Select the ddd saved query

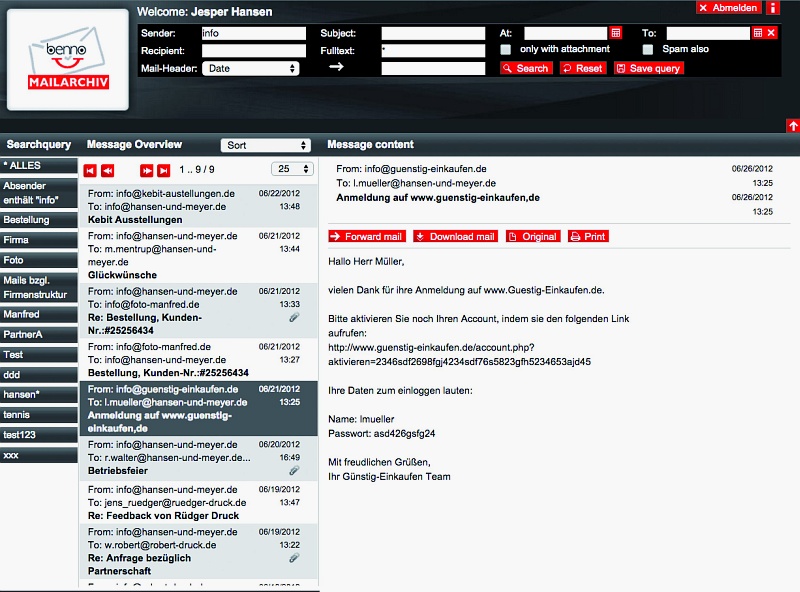[x=39, y=375]
